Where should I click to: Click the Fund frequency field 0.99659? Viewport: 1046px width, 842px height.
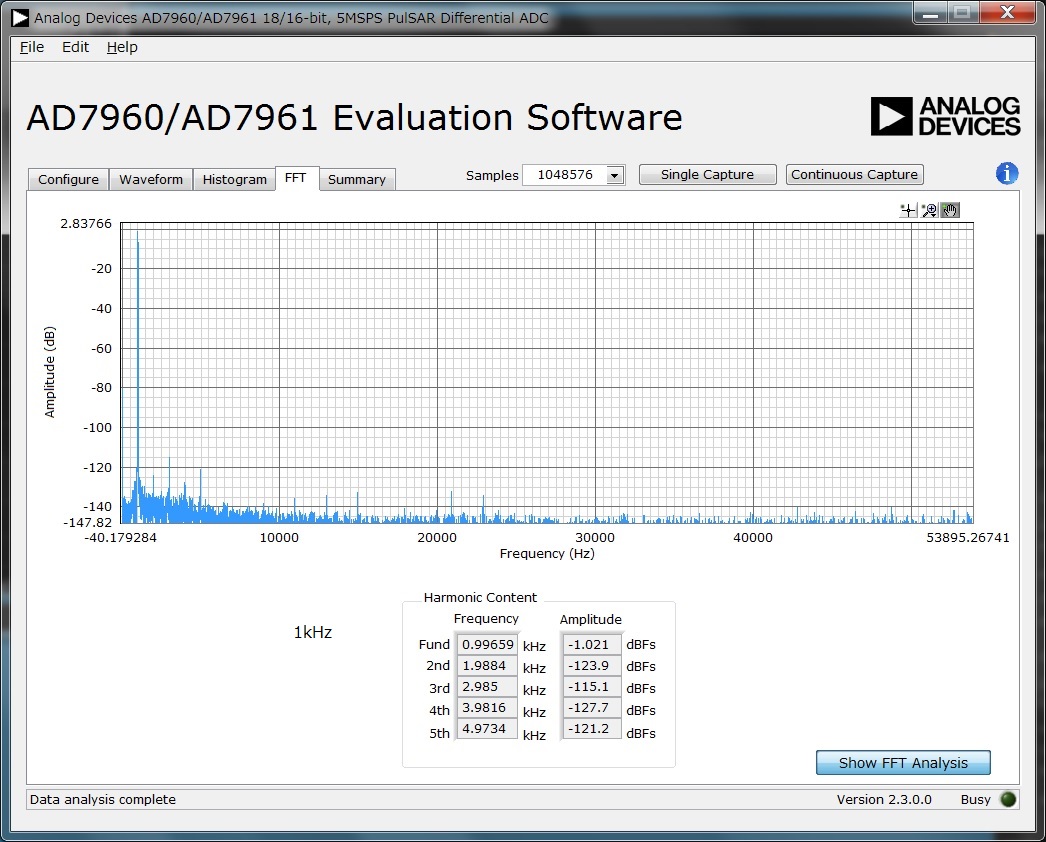click(488, 645)
